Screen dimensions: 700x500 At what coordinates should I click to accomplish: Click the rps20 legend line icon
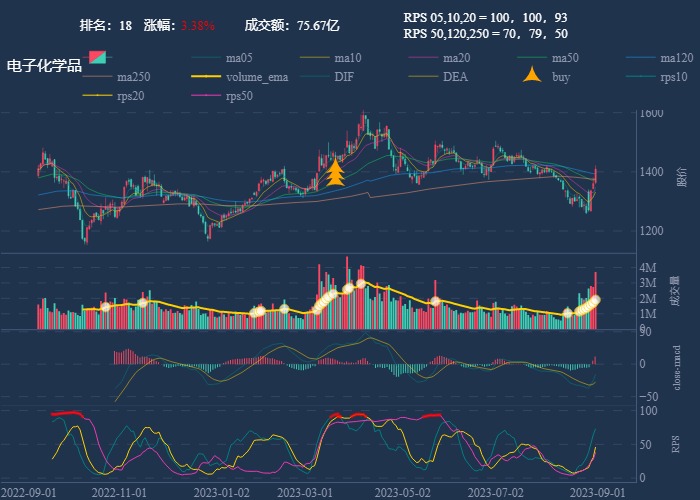[x=98, y=96]
